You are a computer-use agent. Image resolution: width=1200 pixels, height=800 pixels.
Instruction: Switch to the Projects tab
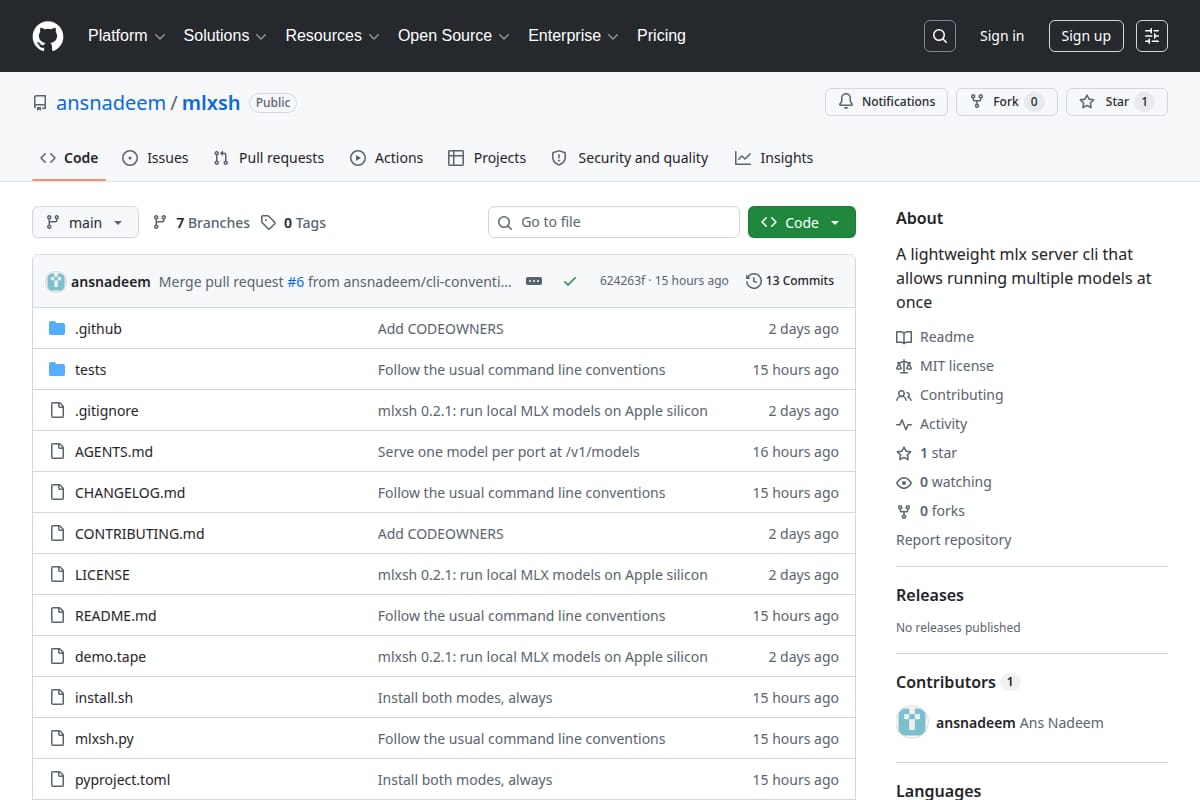(487, 158)
